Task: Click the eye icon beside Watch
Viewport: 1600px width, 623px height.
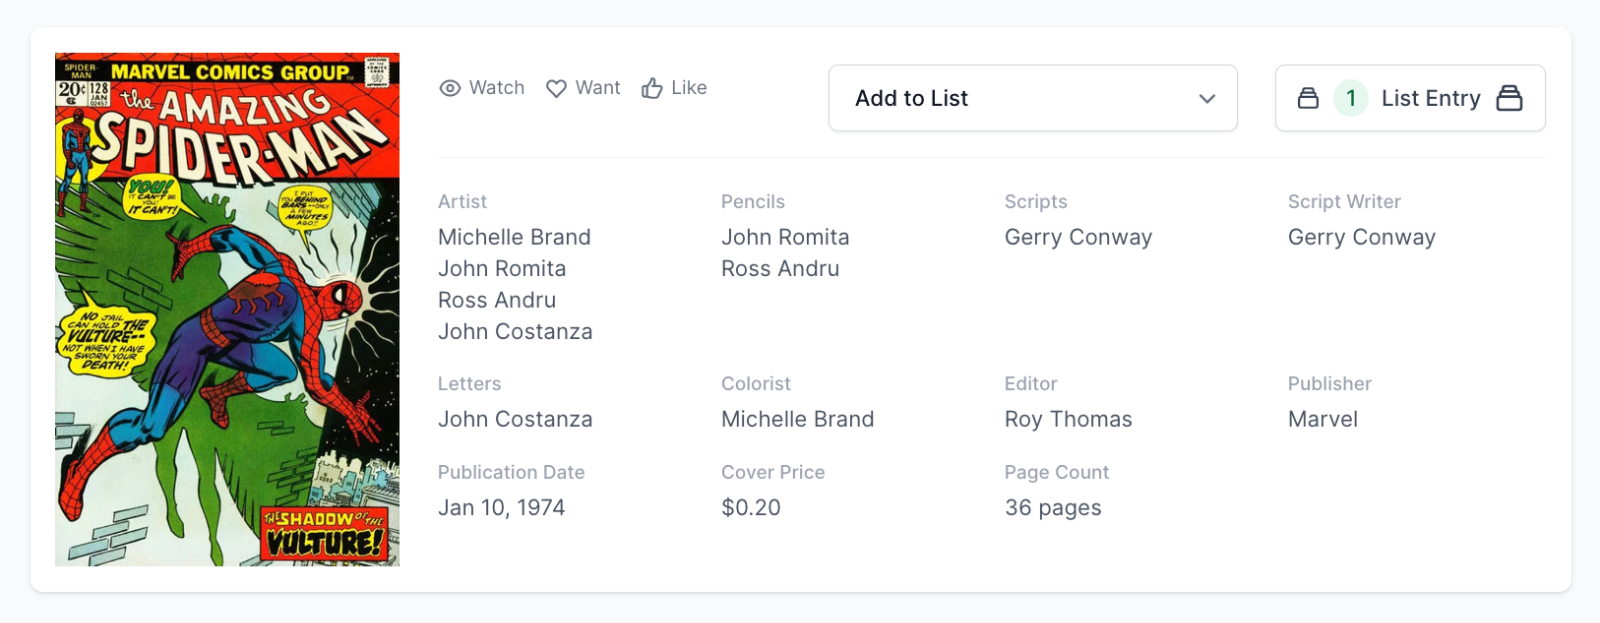Action: [450, 88]
